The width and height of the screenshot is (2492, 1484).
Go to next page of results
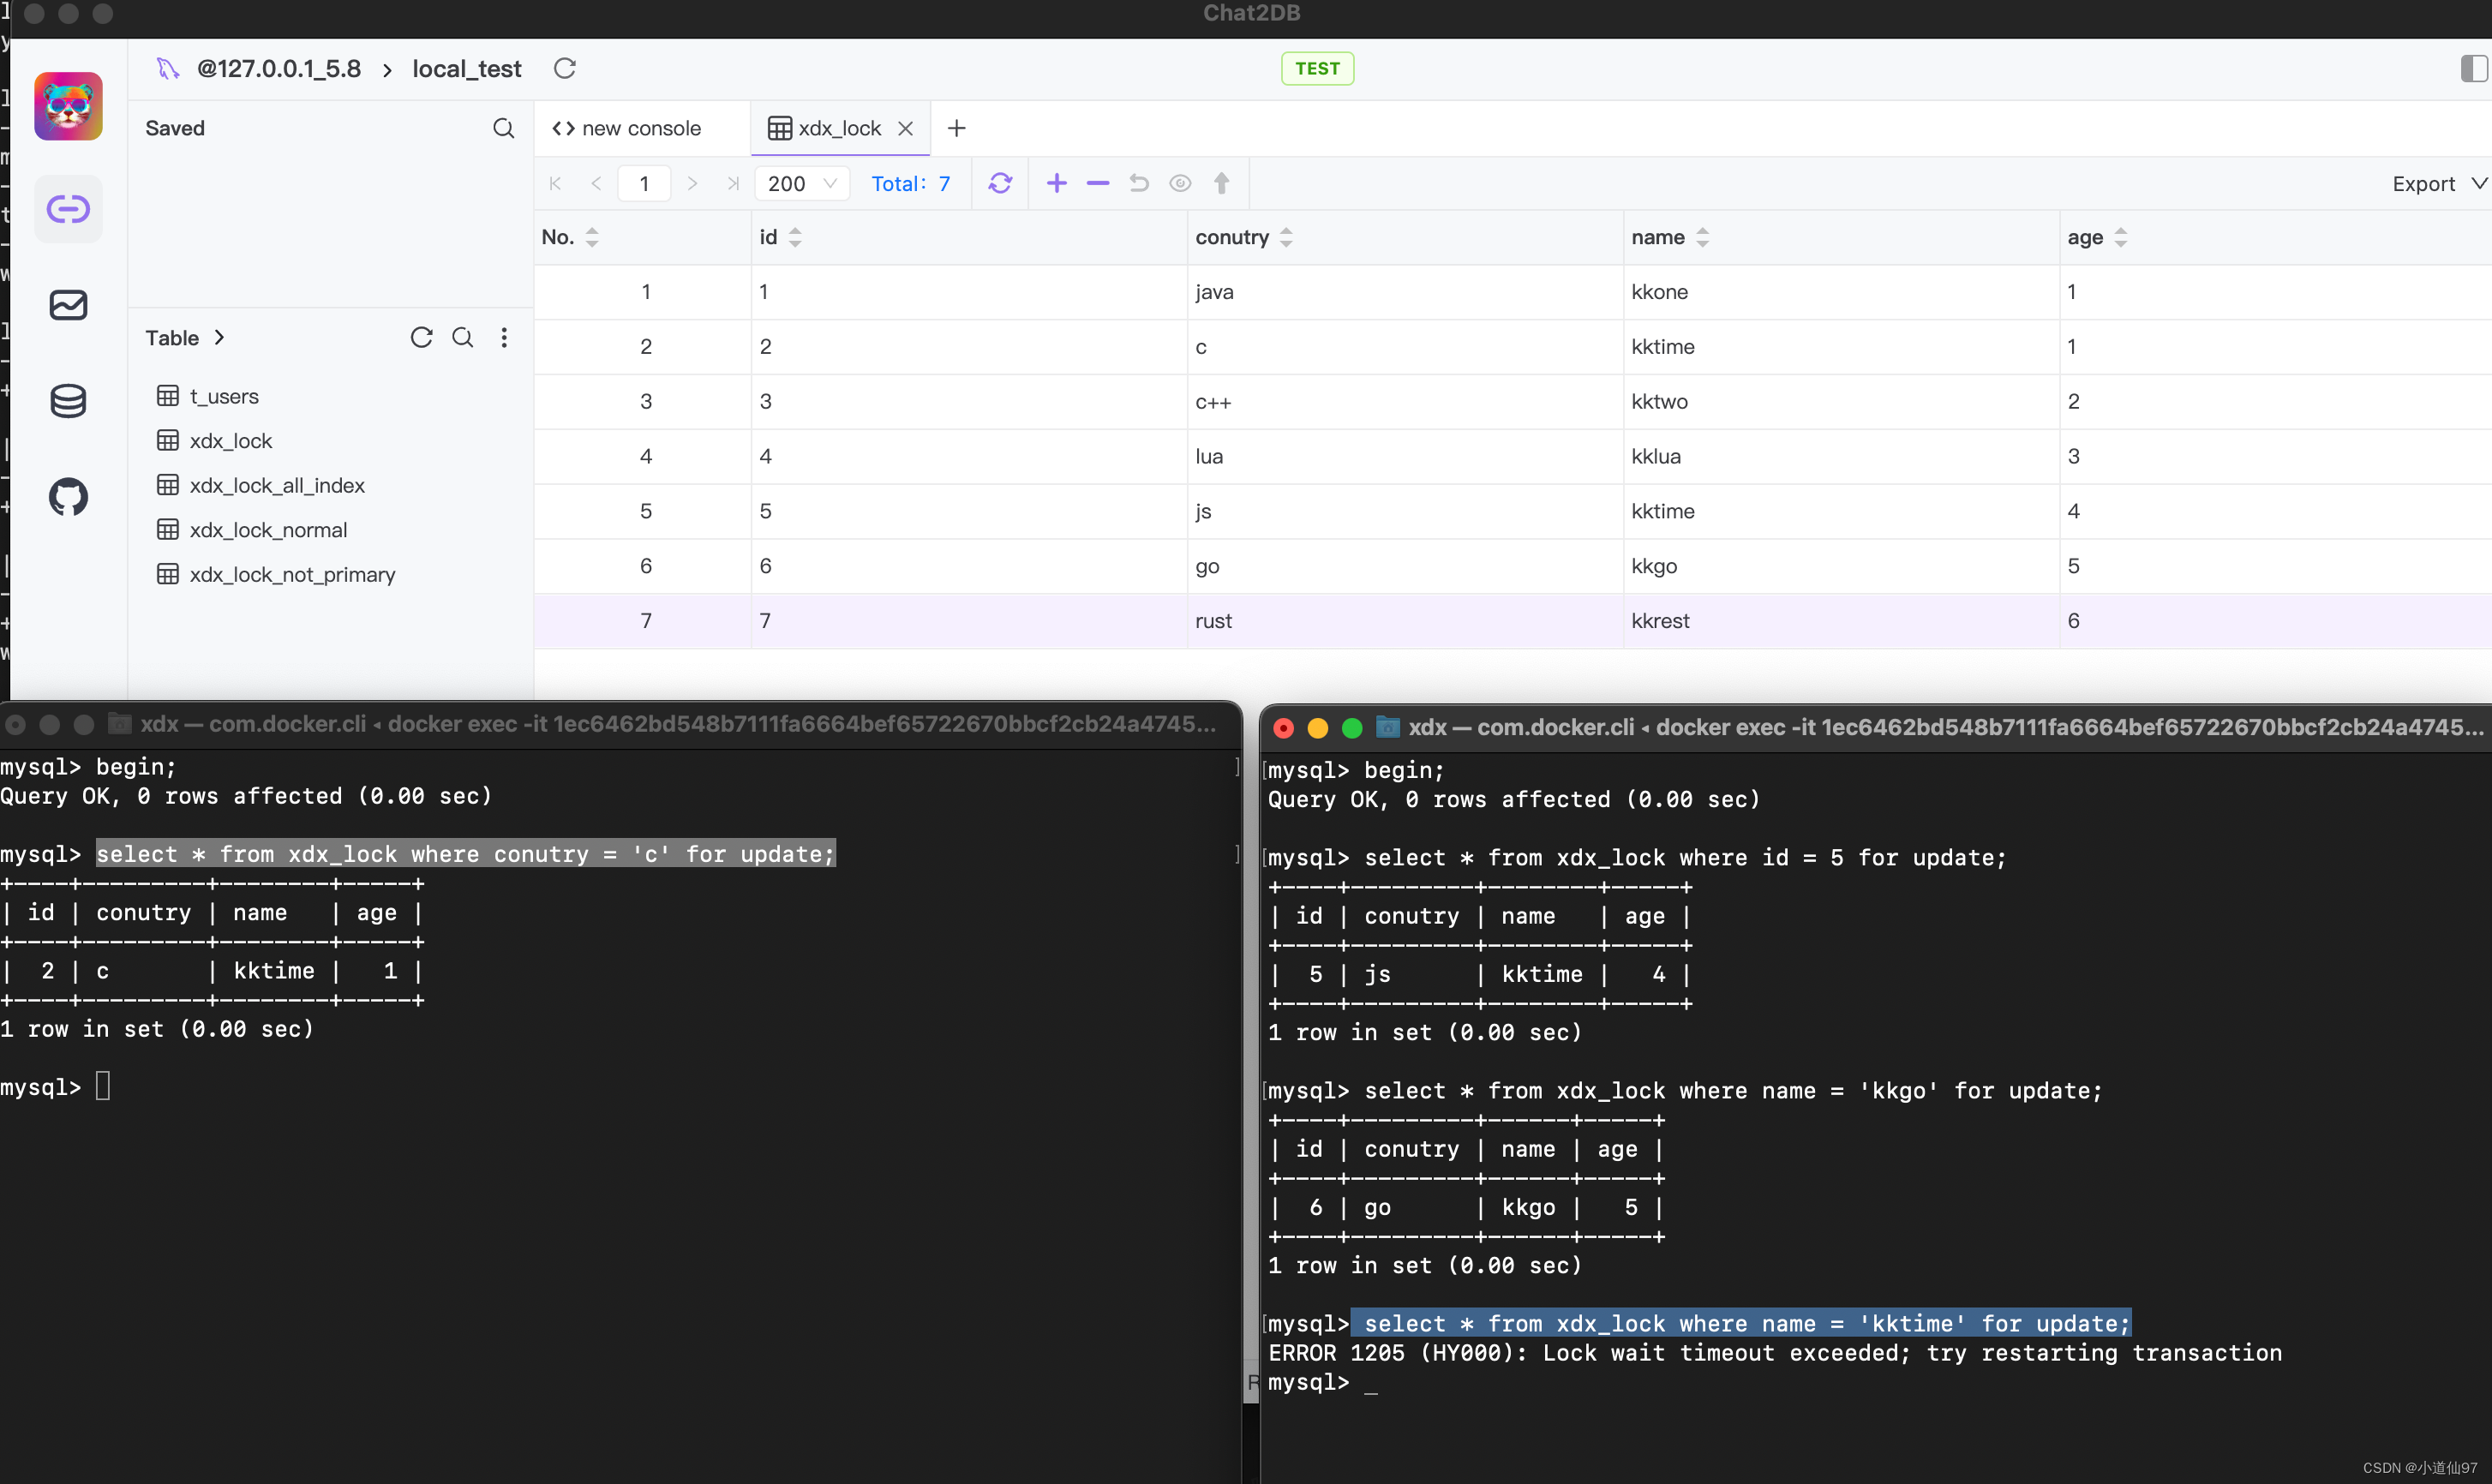(x=692, y=183)
